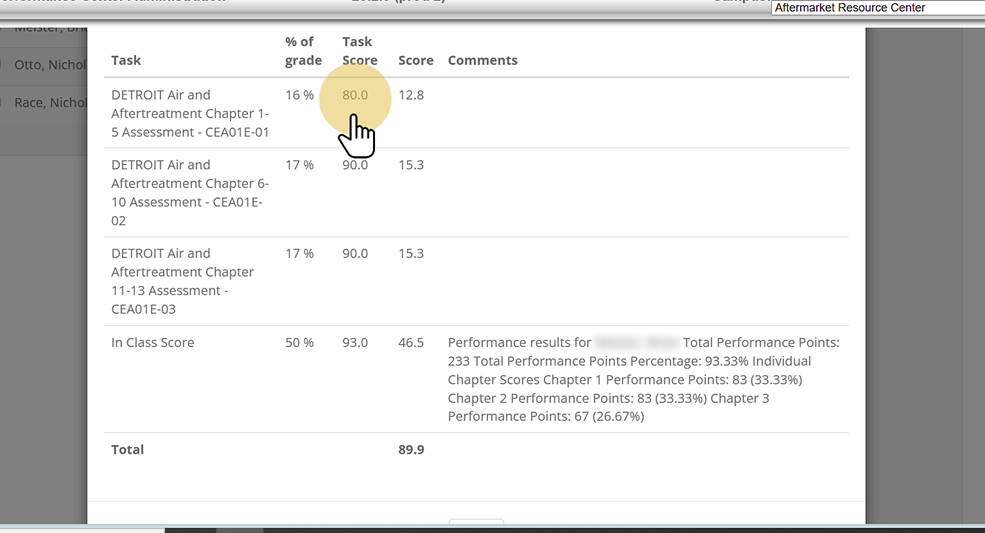Select Race in the background student list
The height and width of the screenshot is (533, 985).
click(50, 102)
